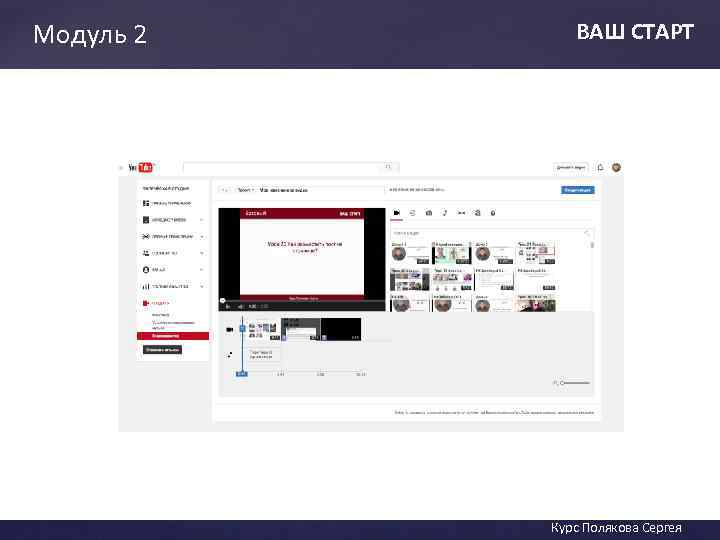Click the search magnifier button

click(x=388, y=167)
